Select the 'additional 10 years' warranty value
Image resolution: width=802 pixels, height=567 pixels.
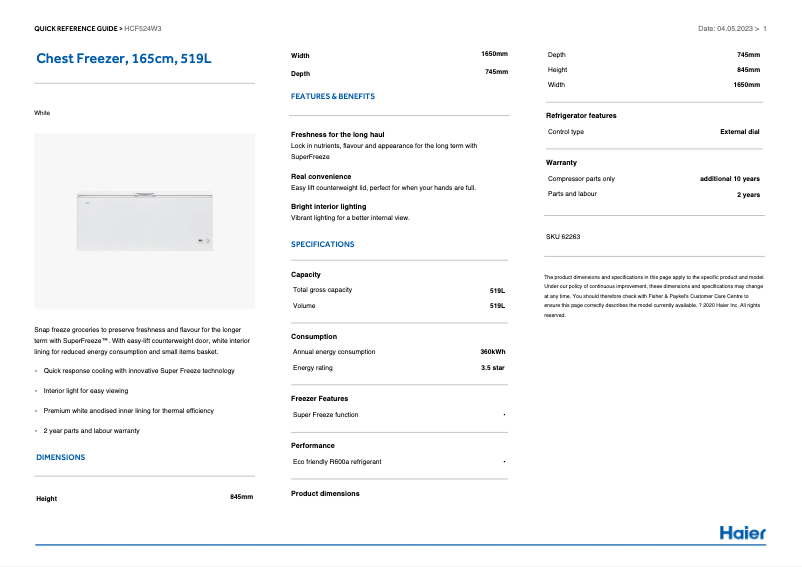coord(729,179)
